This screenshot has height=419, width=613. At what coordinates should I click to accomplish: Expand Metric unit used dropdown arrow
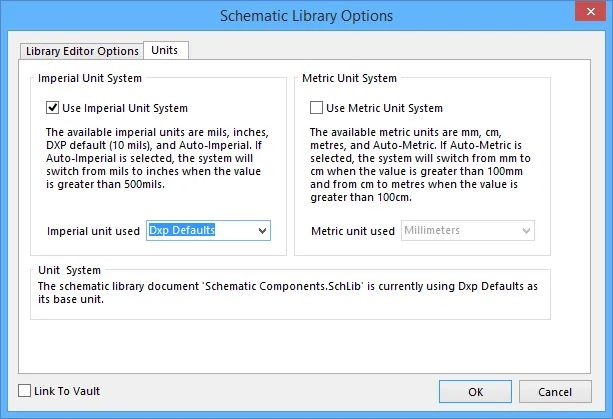(526, 231)
